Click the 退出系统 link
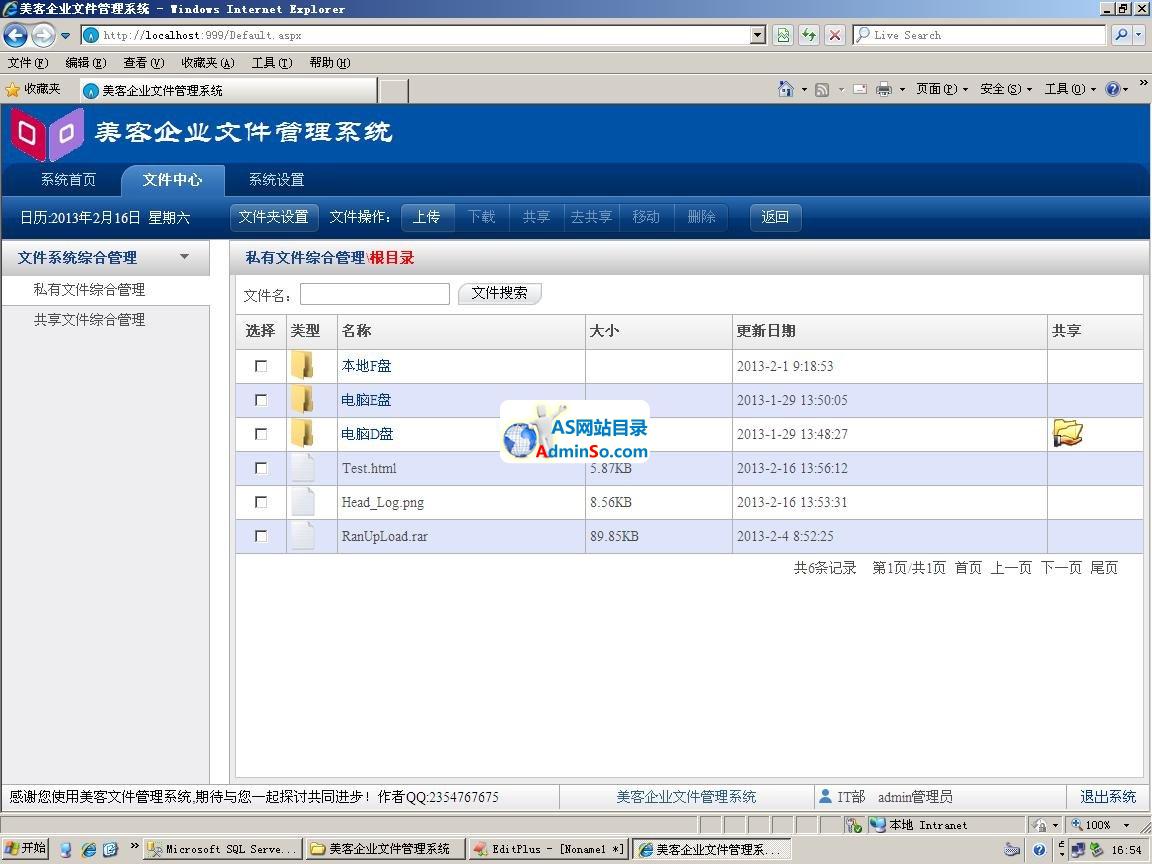This screenshot has width=1152, height=864. tap(1108, 796)
